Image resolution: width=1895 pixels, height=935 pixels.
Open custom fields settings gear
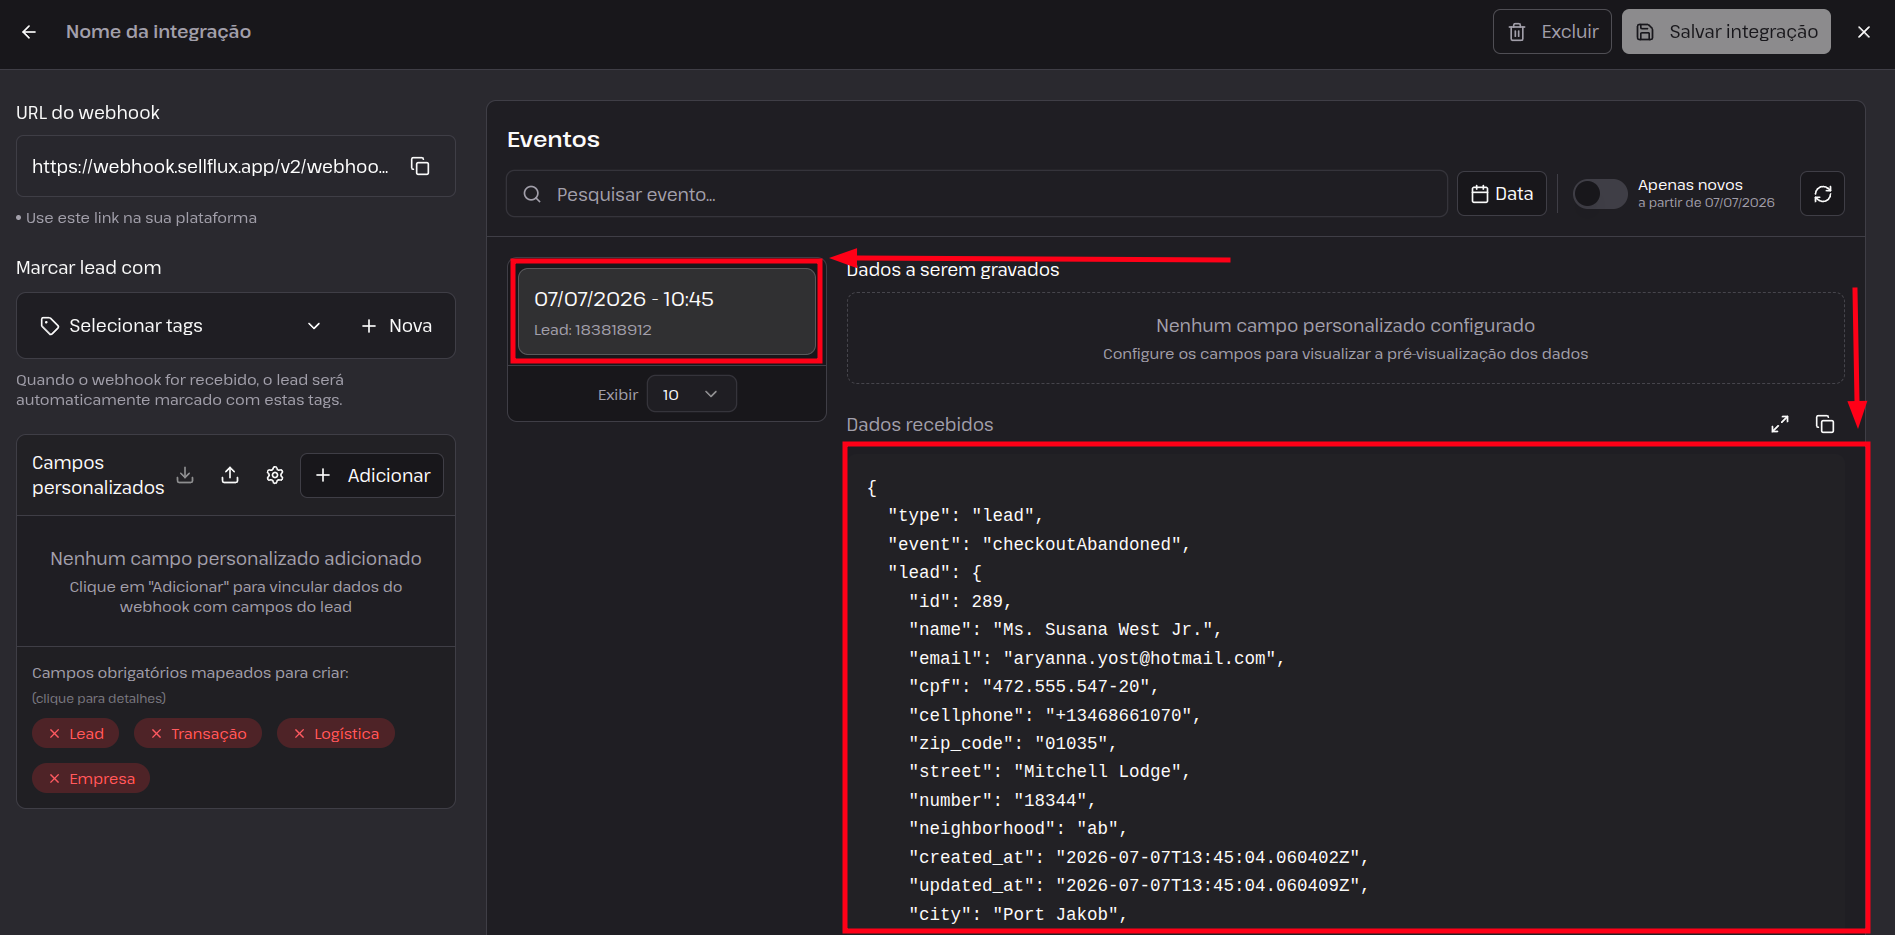275,475
